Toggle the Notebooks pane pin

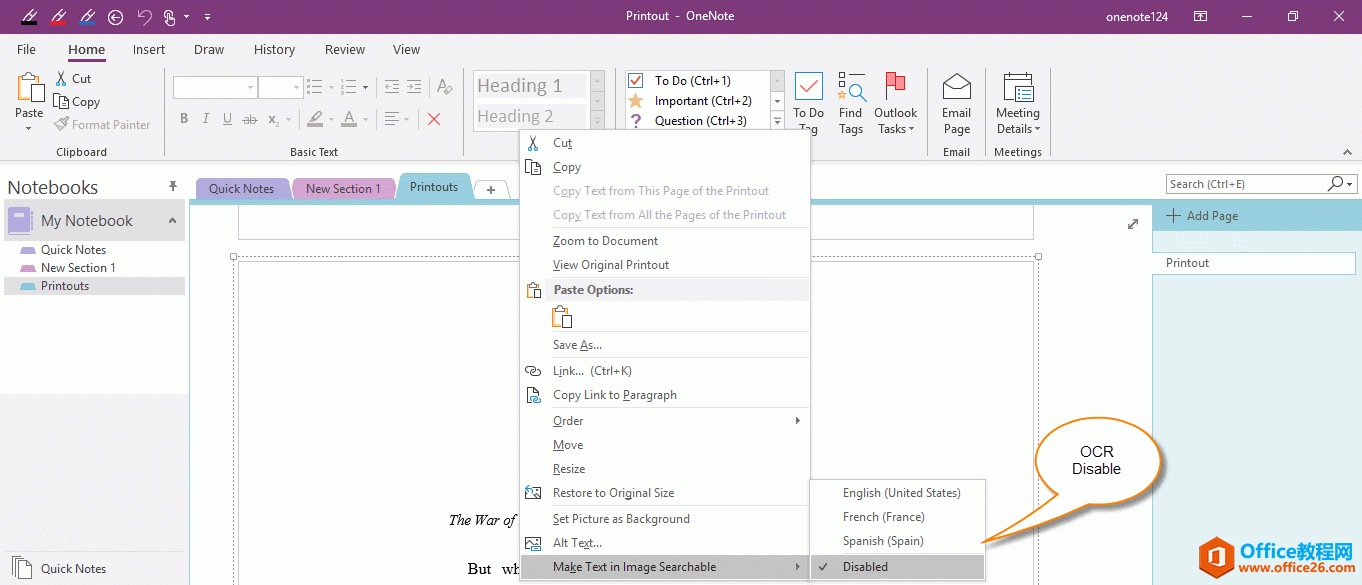(x=172, y=185)
